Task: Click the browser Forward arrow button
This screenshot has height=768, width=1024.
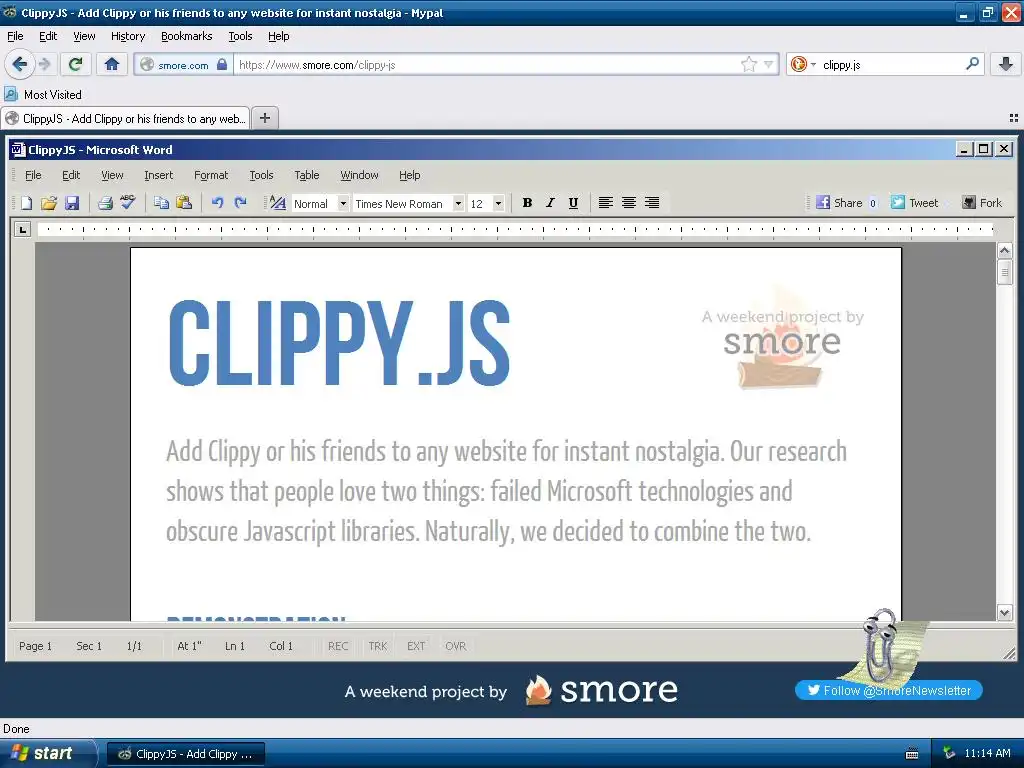Action: pos(44,64)
